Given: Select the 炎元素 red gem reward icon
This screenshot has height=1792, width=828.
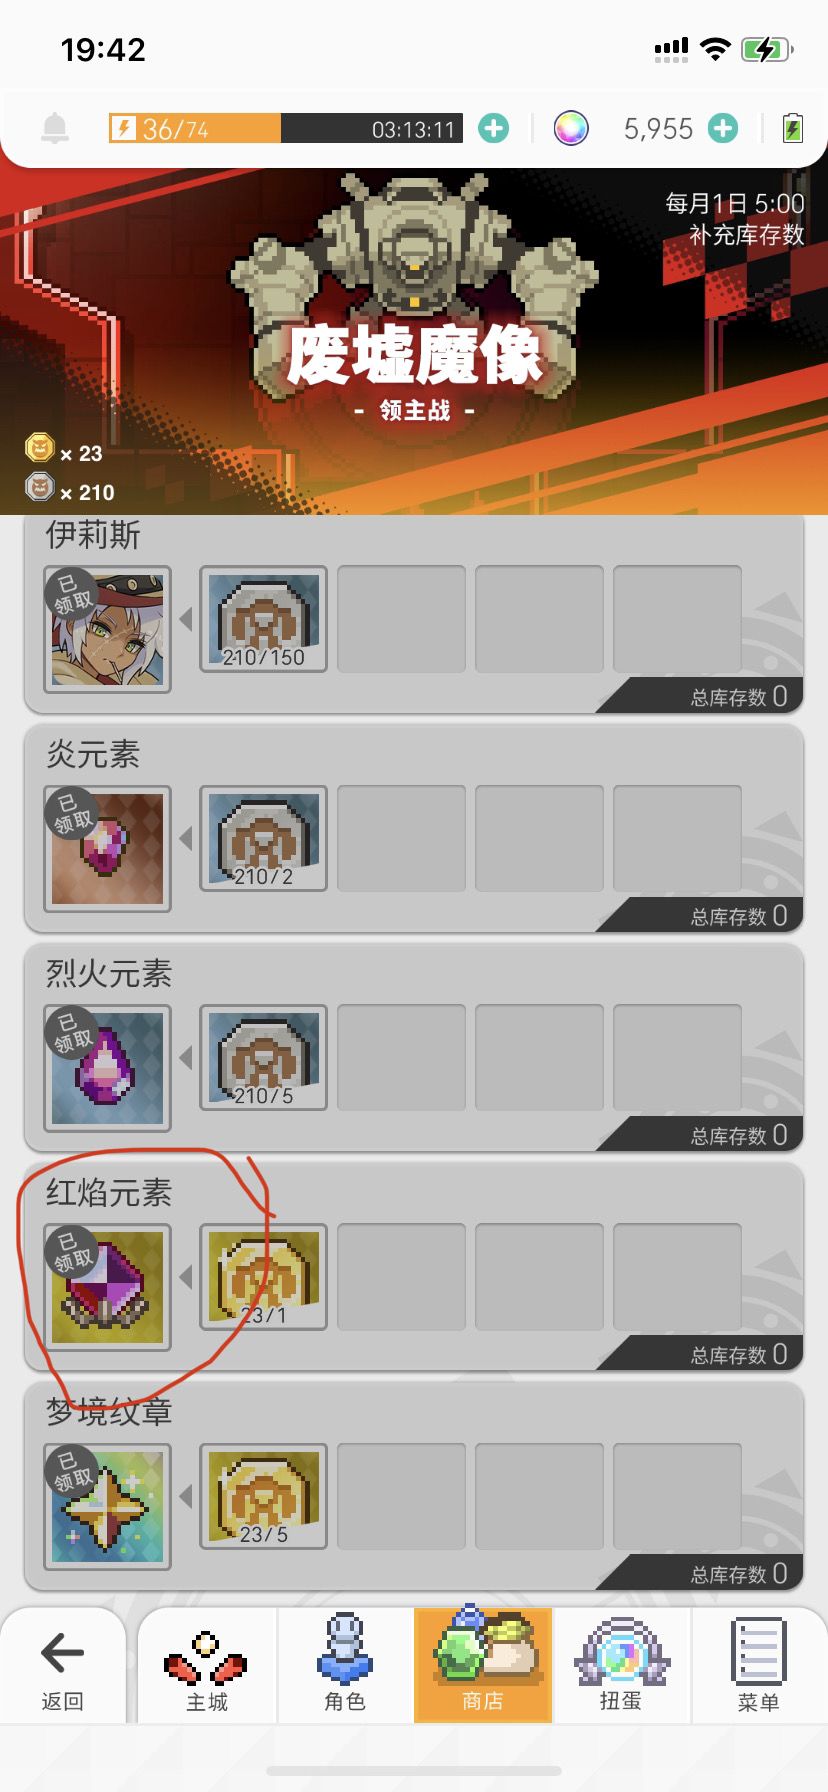Looking at the screenshot, I should pos(107,848).
